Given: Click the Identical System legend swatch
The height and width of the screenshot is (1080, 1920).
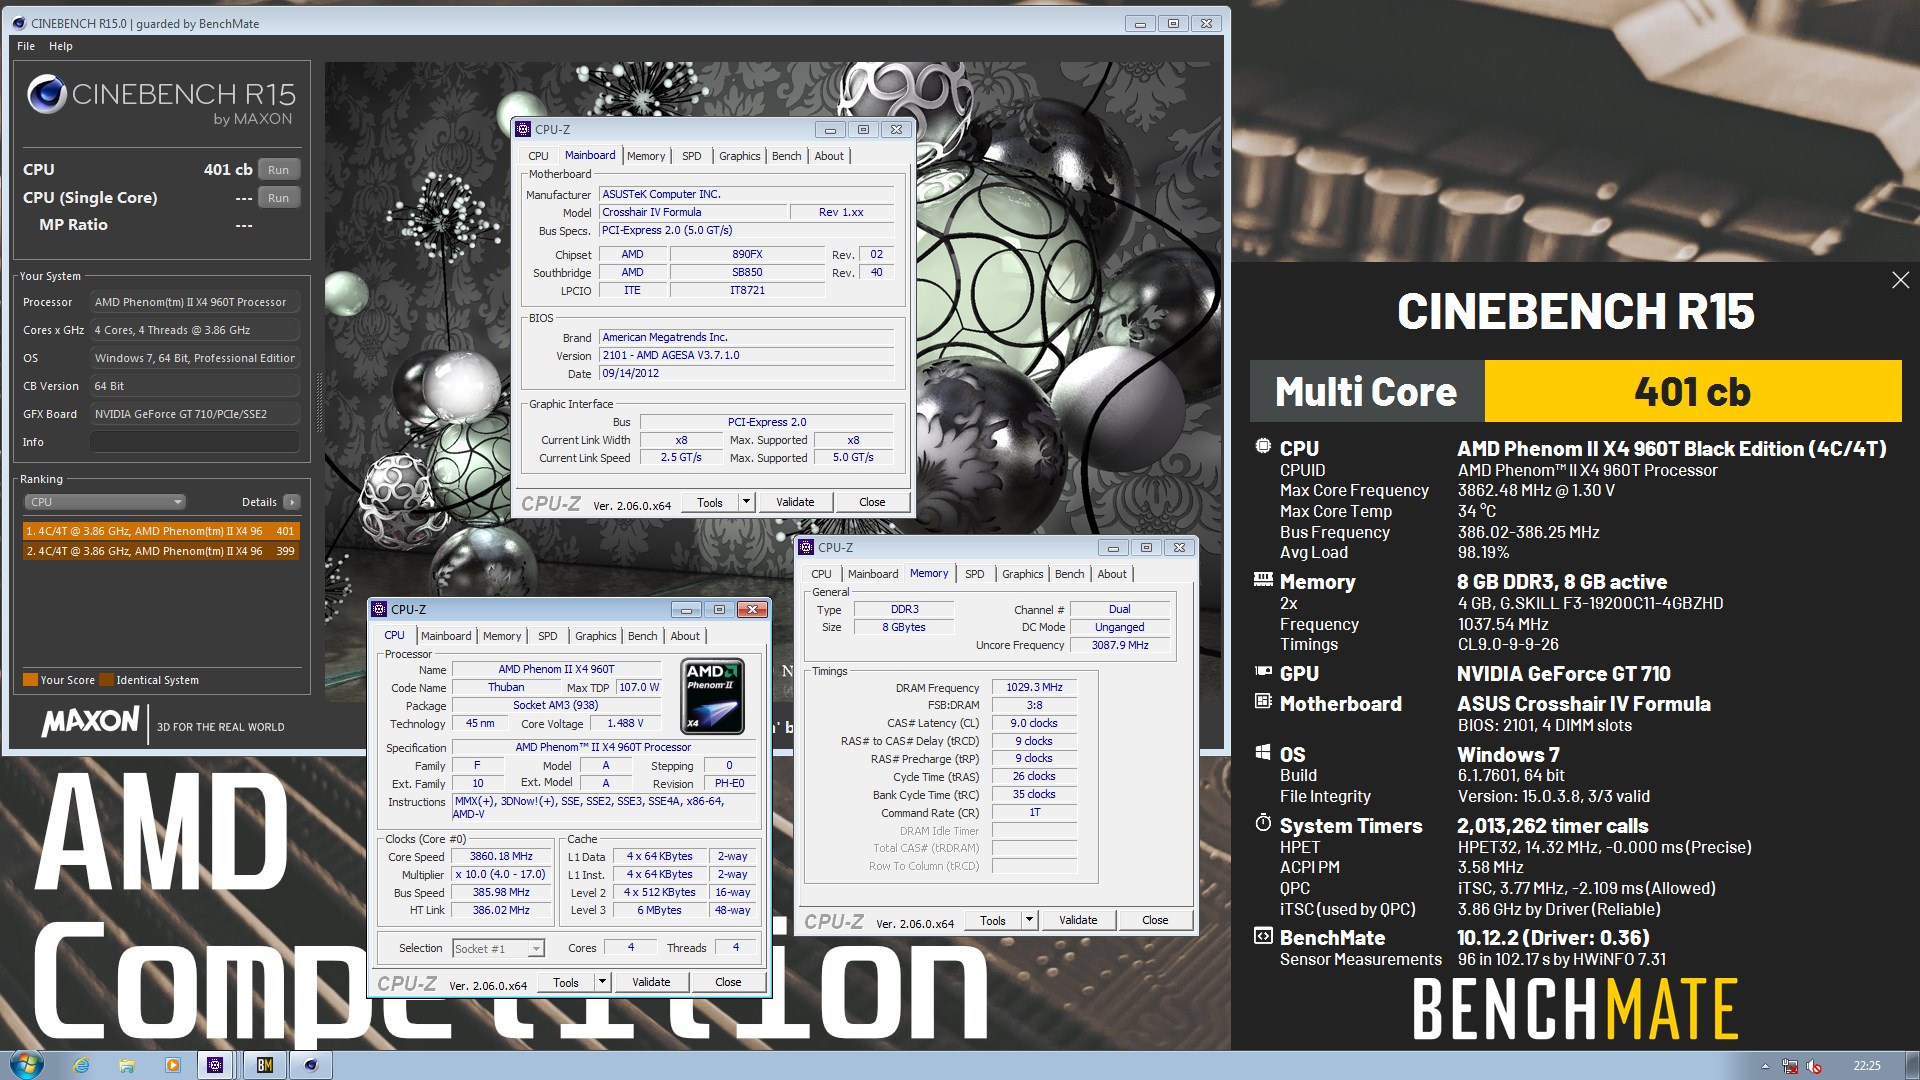Looking at the screenshot, I should [x=106, y=680].
